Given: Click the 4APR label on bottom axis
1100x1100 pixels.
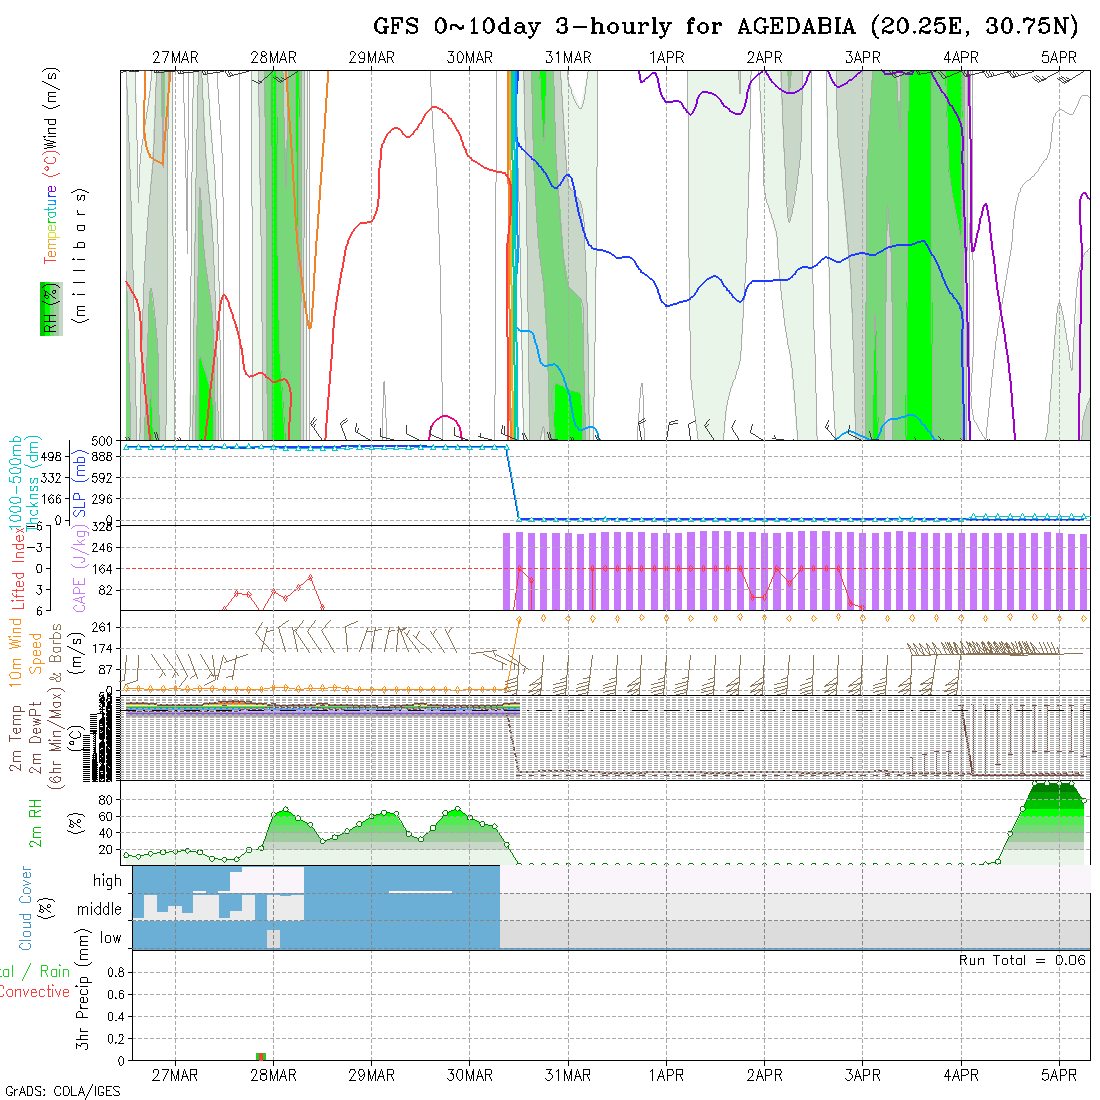Looking at the screenshot, I should click(961, 1075).
